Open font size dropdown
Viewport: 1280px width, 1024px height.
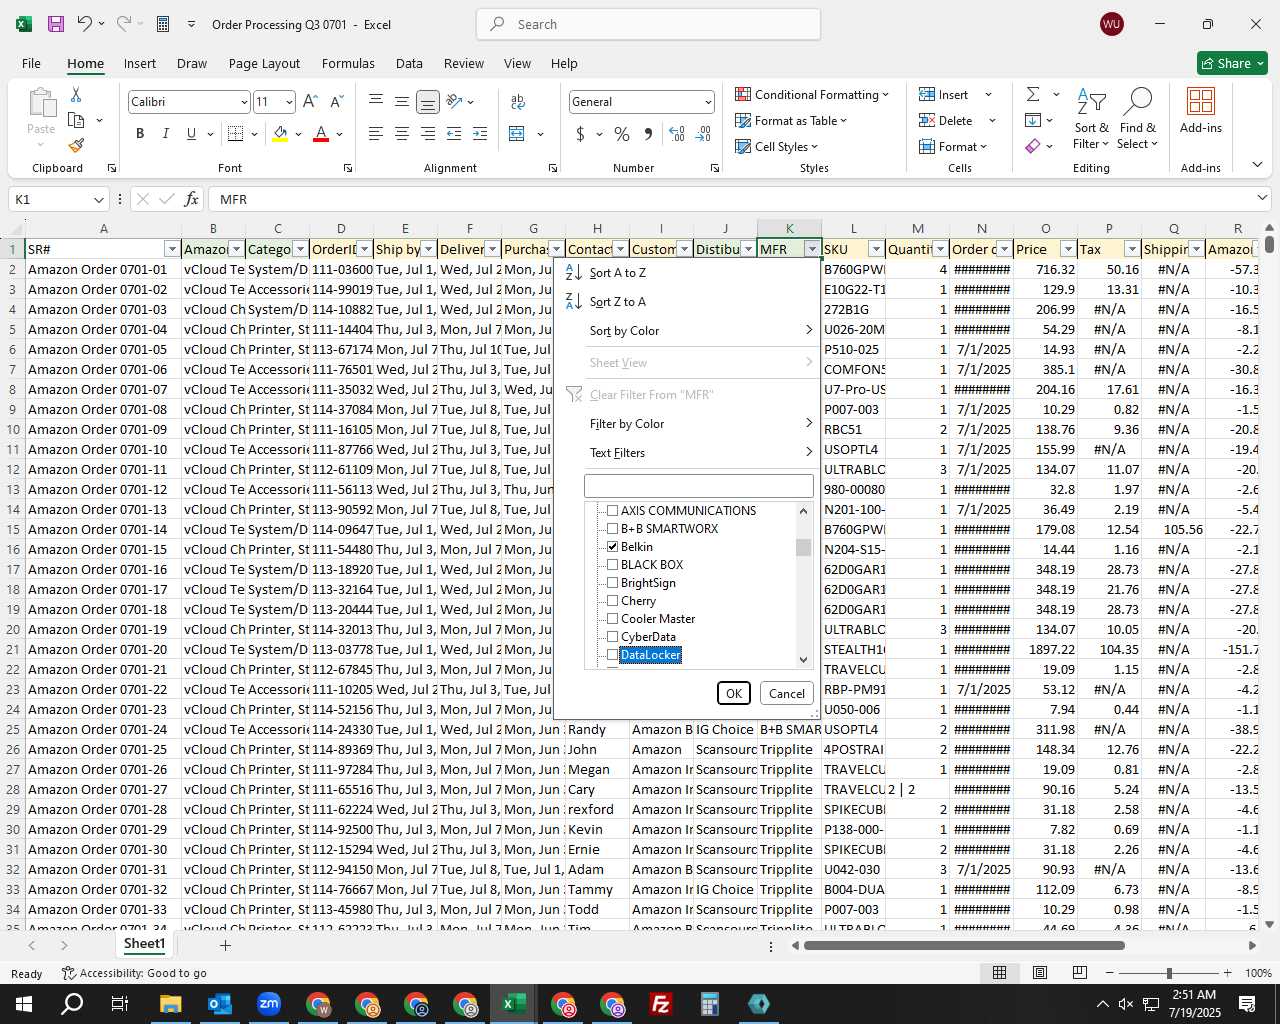(289, 102)
